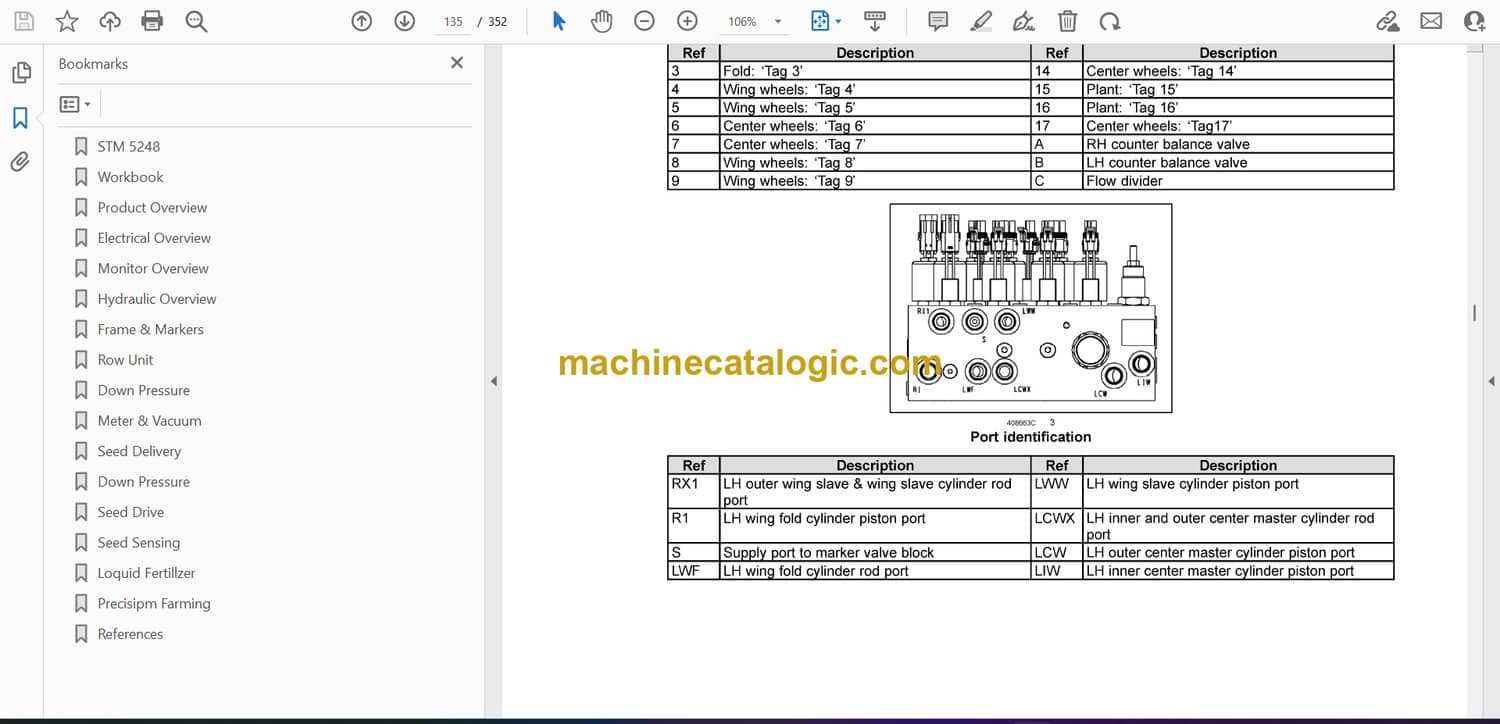This screenshot has height=724, width=1500.
Task: Click the share link icon
Action: 1388,21
